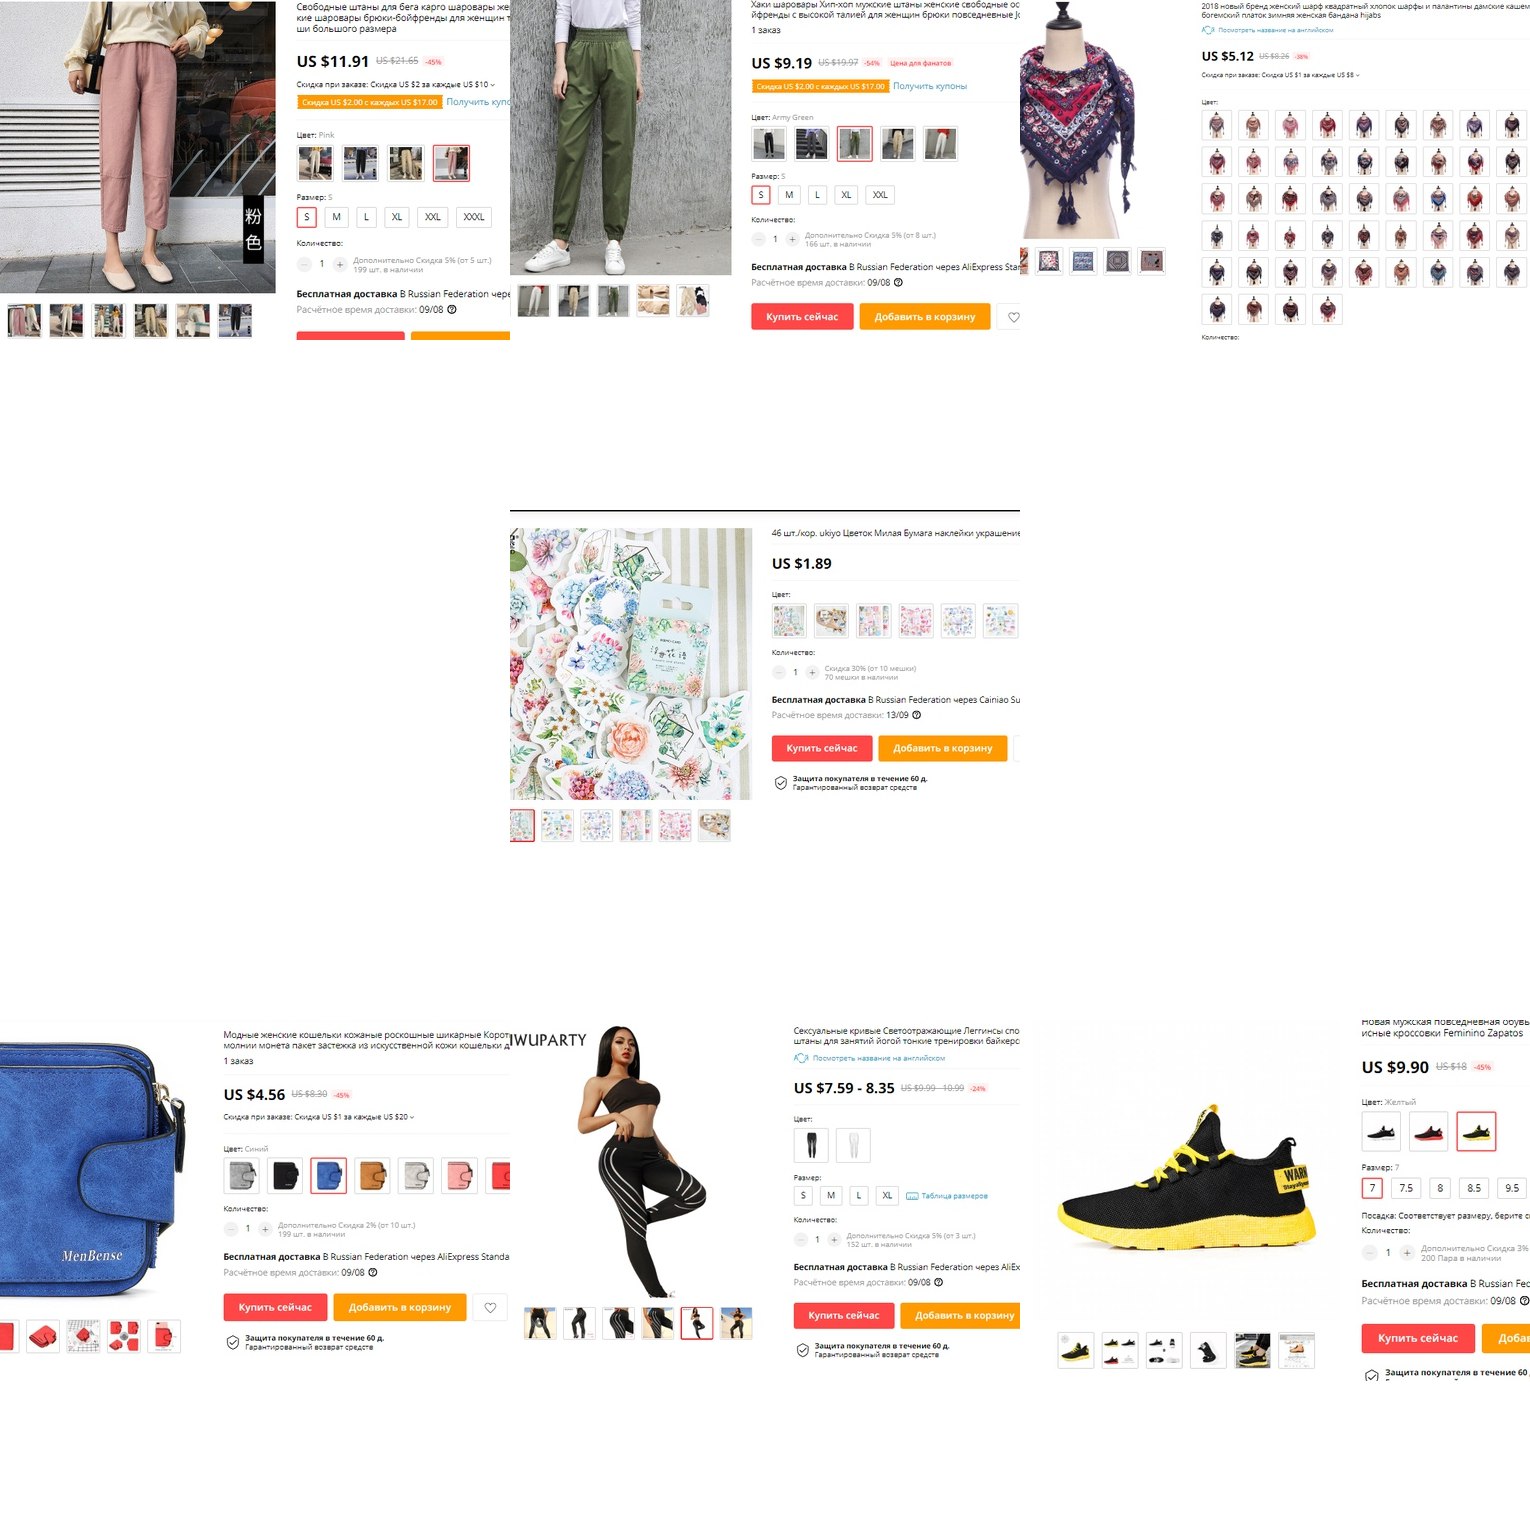The height and width of the screenshot is (1530, 1530).
Task: Click 'Добавить в корзину' for the blue wallet
Action: [x=400, y=1307]
